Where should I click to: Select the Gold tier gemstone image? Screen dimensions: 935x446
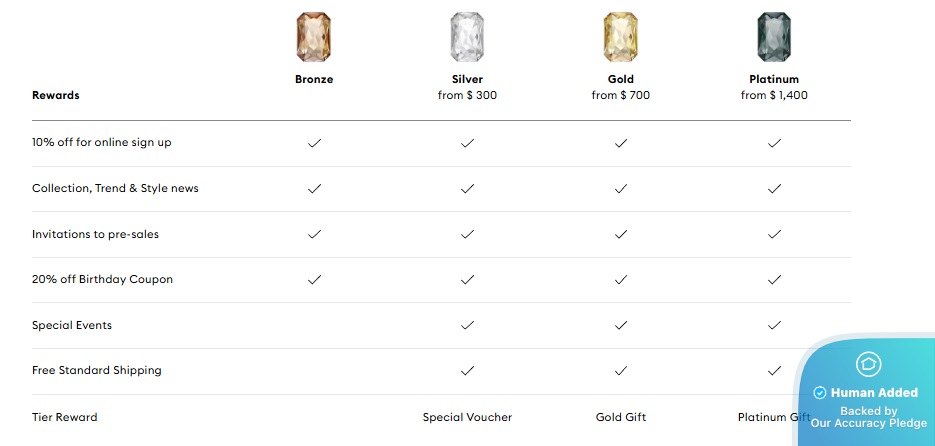pos(621,37)
